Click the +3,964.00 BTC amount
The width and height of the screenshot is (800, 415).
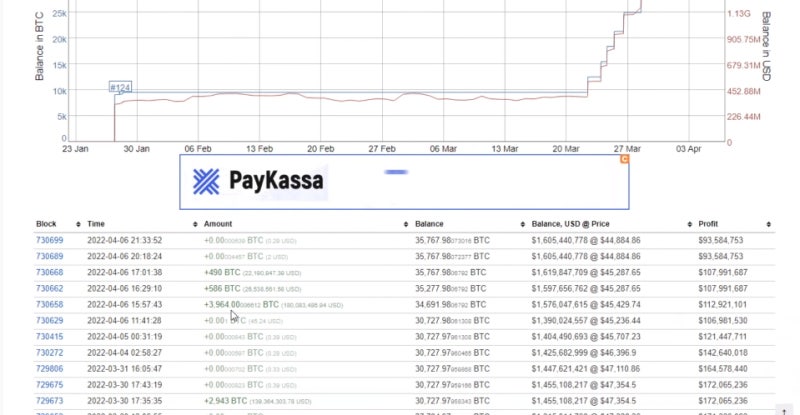click(241, 305)
